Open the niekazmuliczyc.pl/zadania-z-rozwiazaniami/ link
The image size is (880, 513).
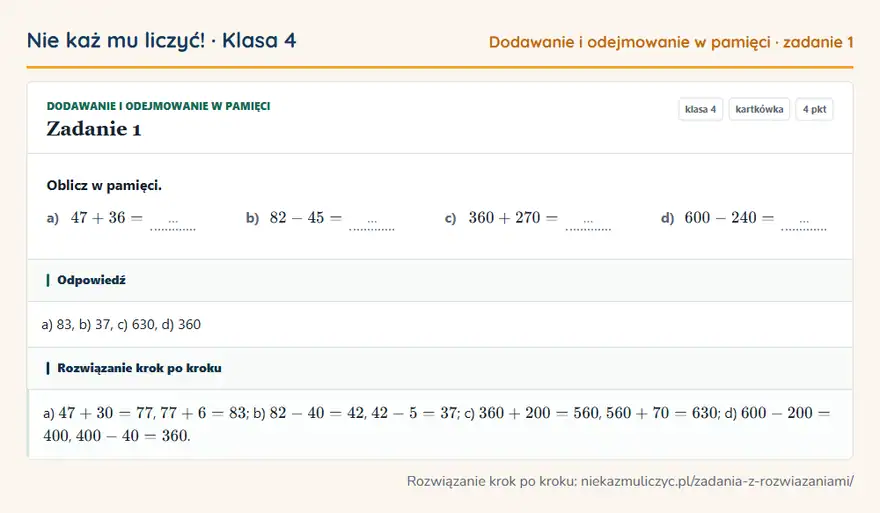point(717,482)
